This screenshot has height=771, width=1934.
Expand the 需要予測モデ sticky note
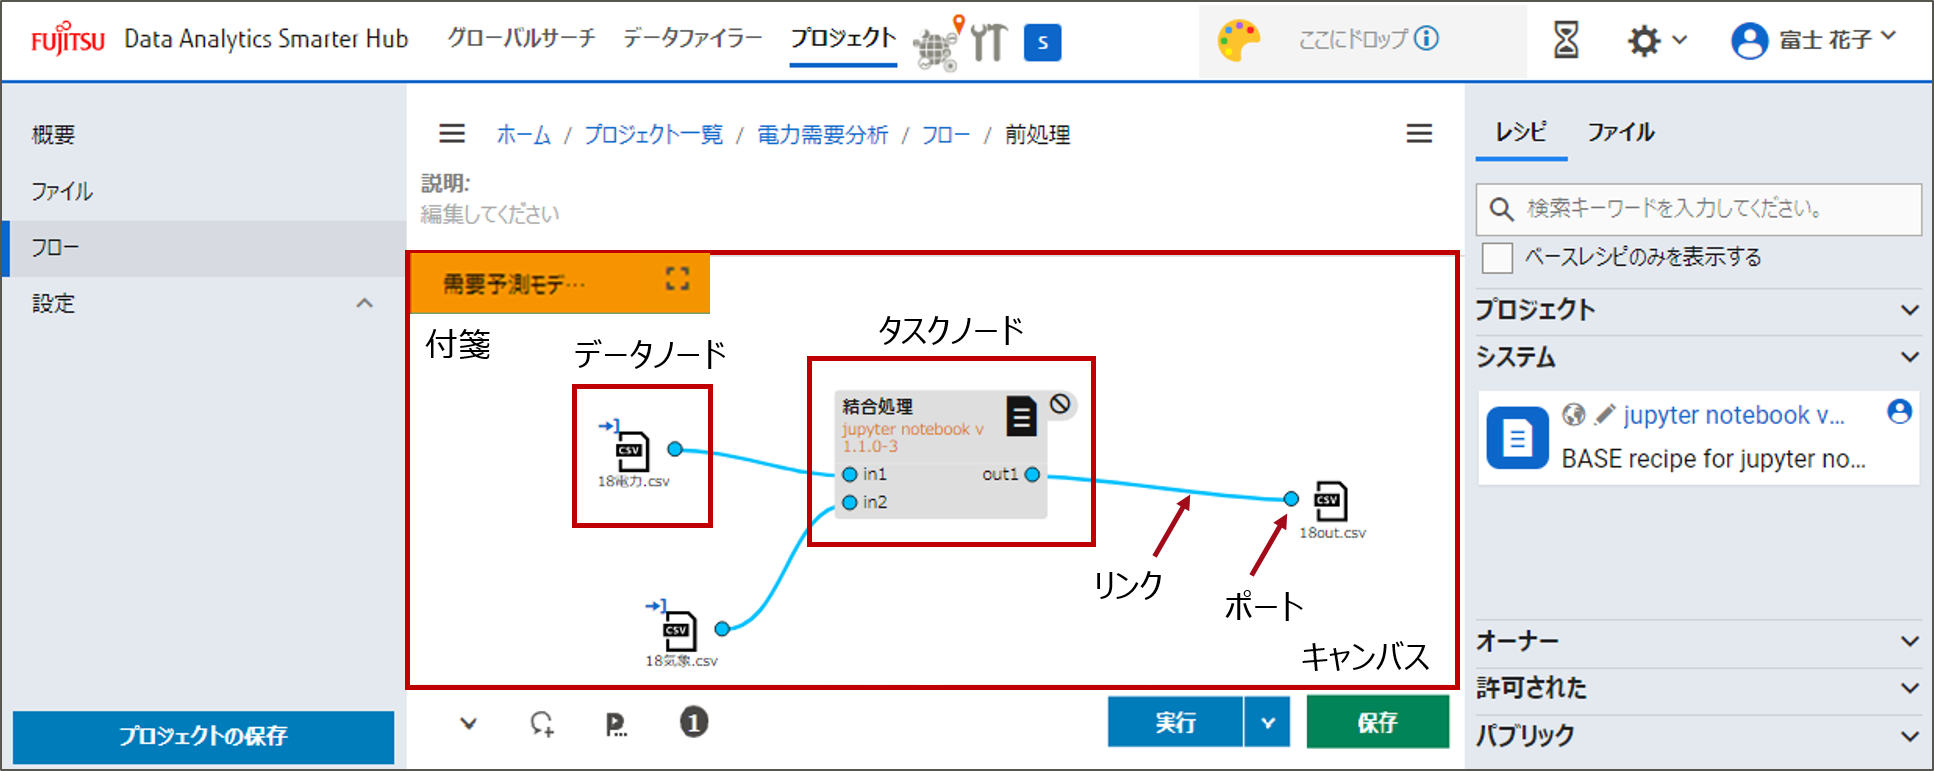click(677, 279)
